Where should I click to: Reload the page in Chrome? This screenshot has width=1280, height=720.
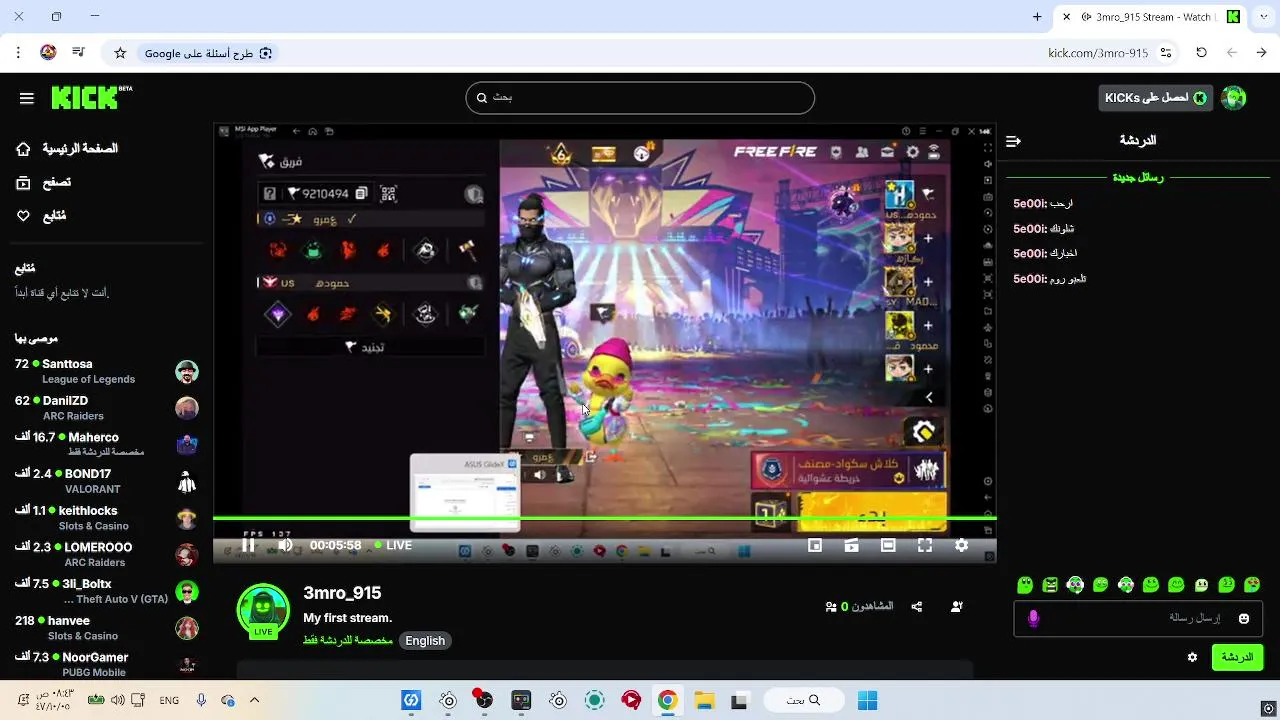pos(1201,53)
